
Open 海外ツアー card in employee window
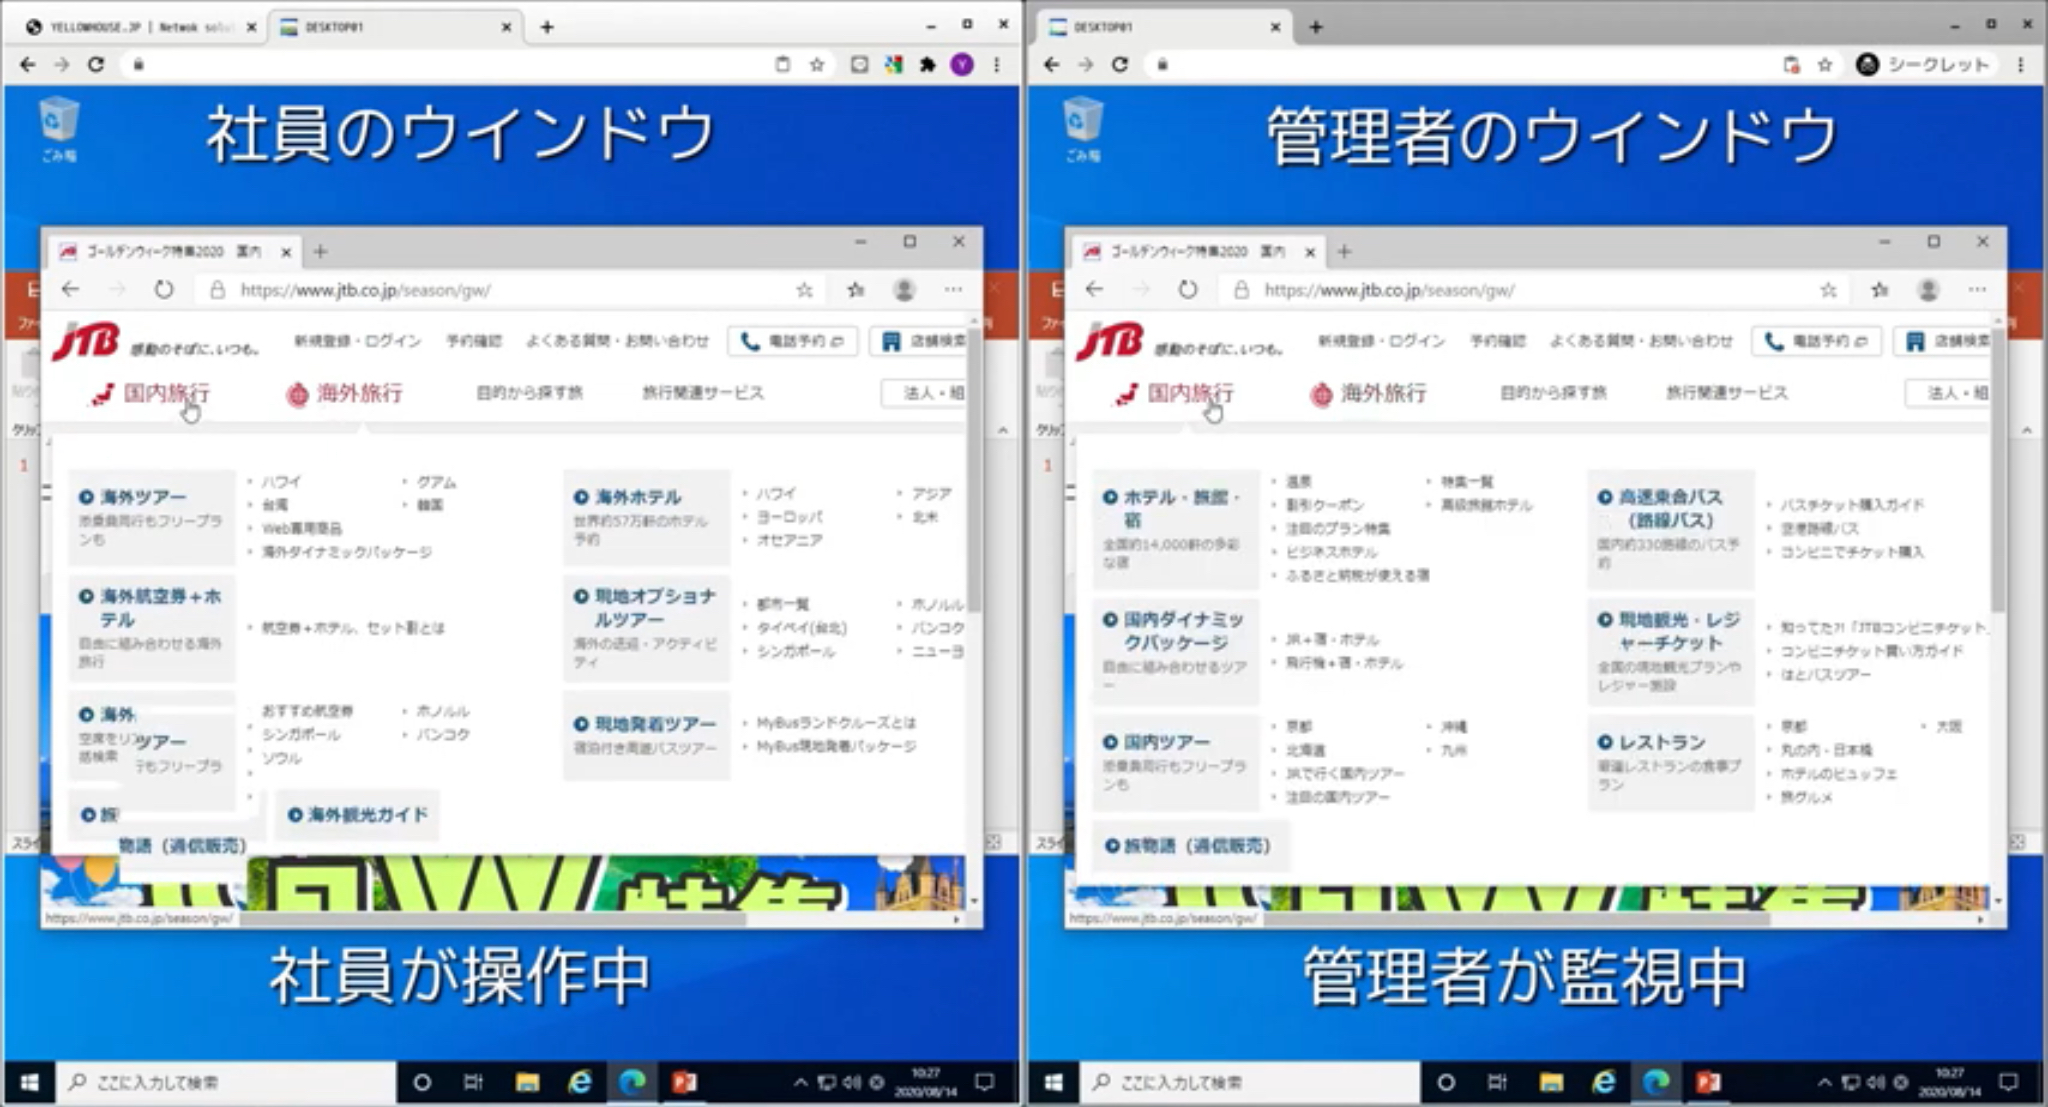click(x=152, y=517)
